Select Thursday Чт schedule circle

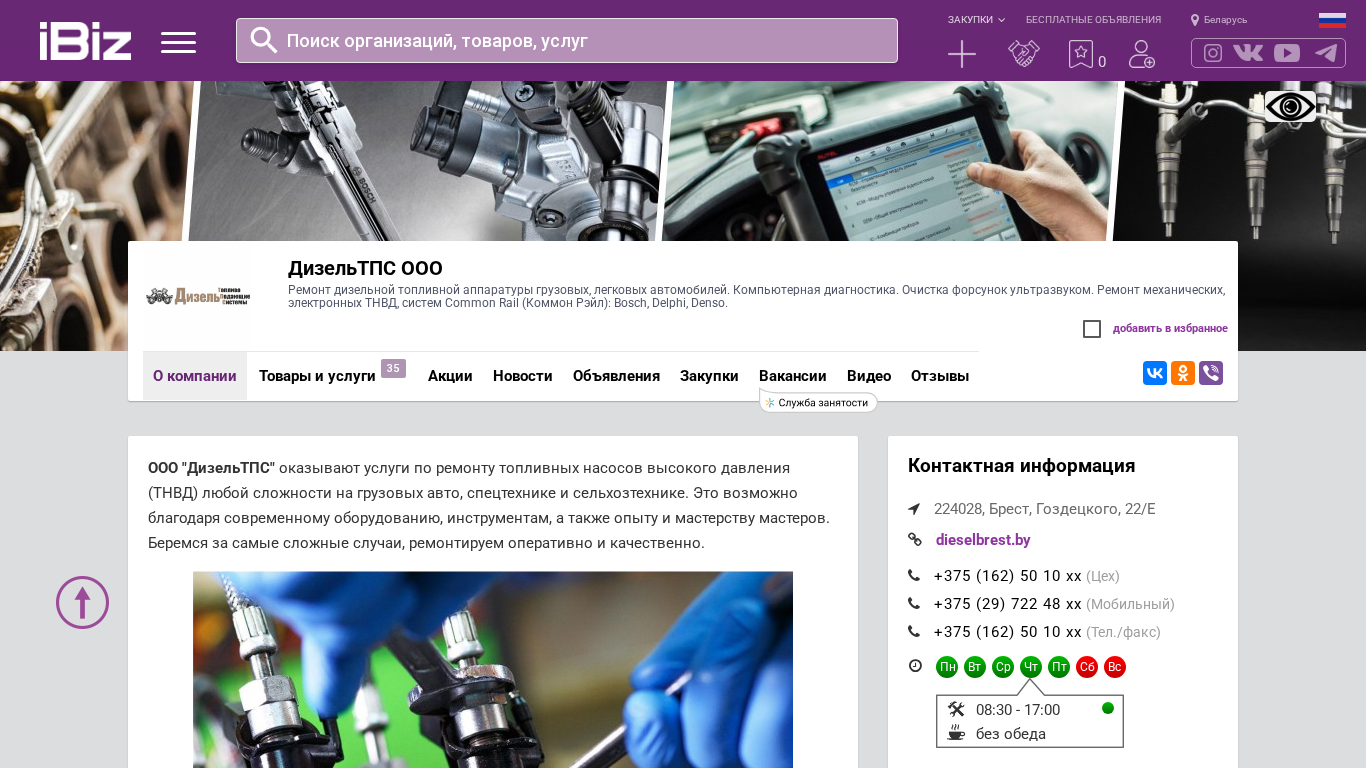(1031, 667)
